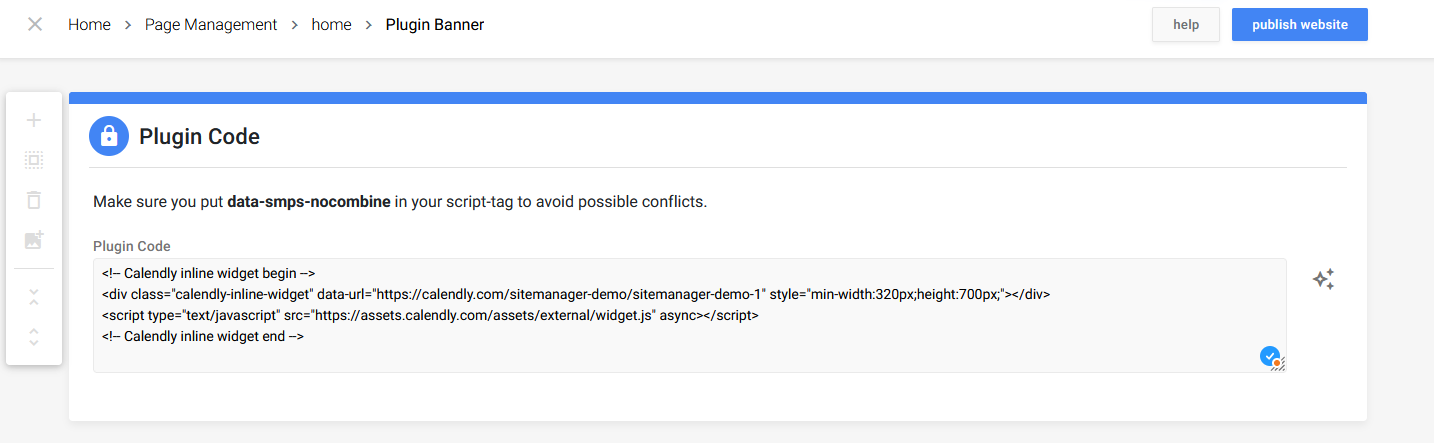Screen dimensions: 1434x443
Task: Click the plus icon in the left sidebar
Action: (34, 120)
